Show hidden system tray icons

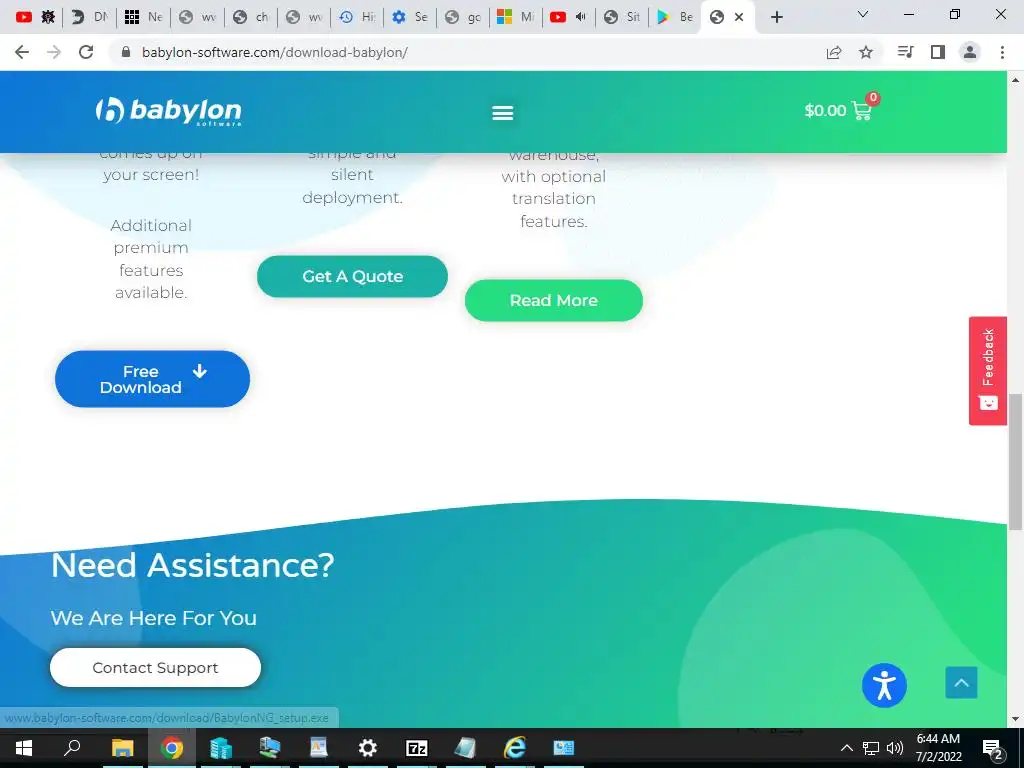tap(846, 748)
